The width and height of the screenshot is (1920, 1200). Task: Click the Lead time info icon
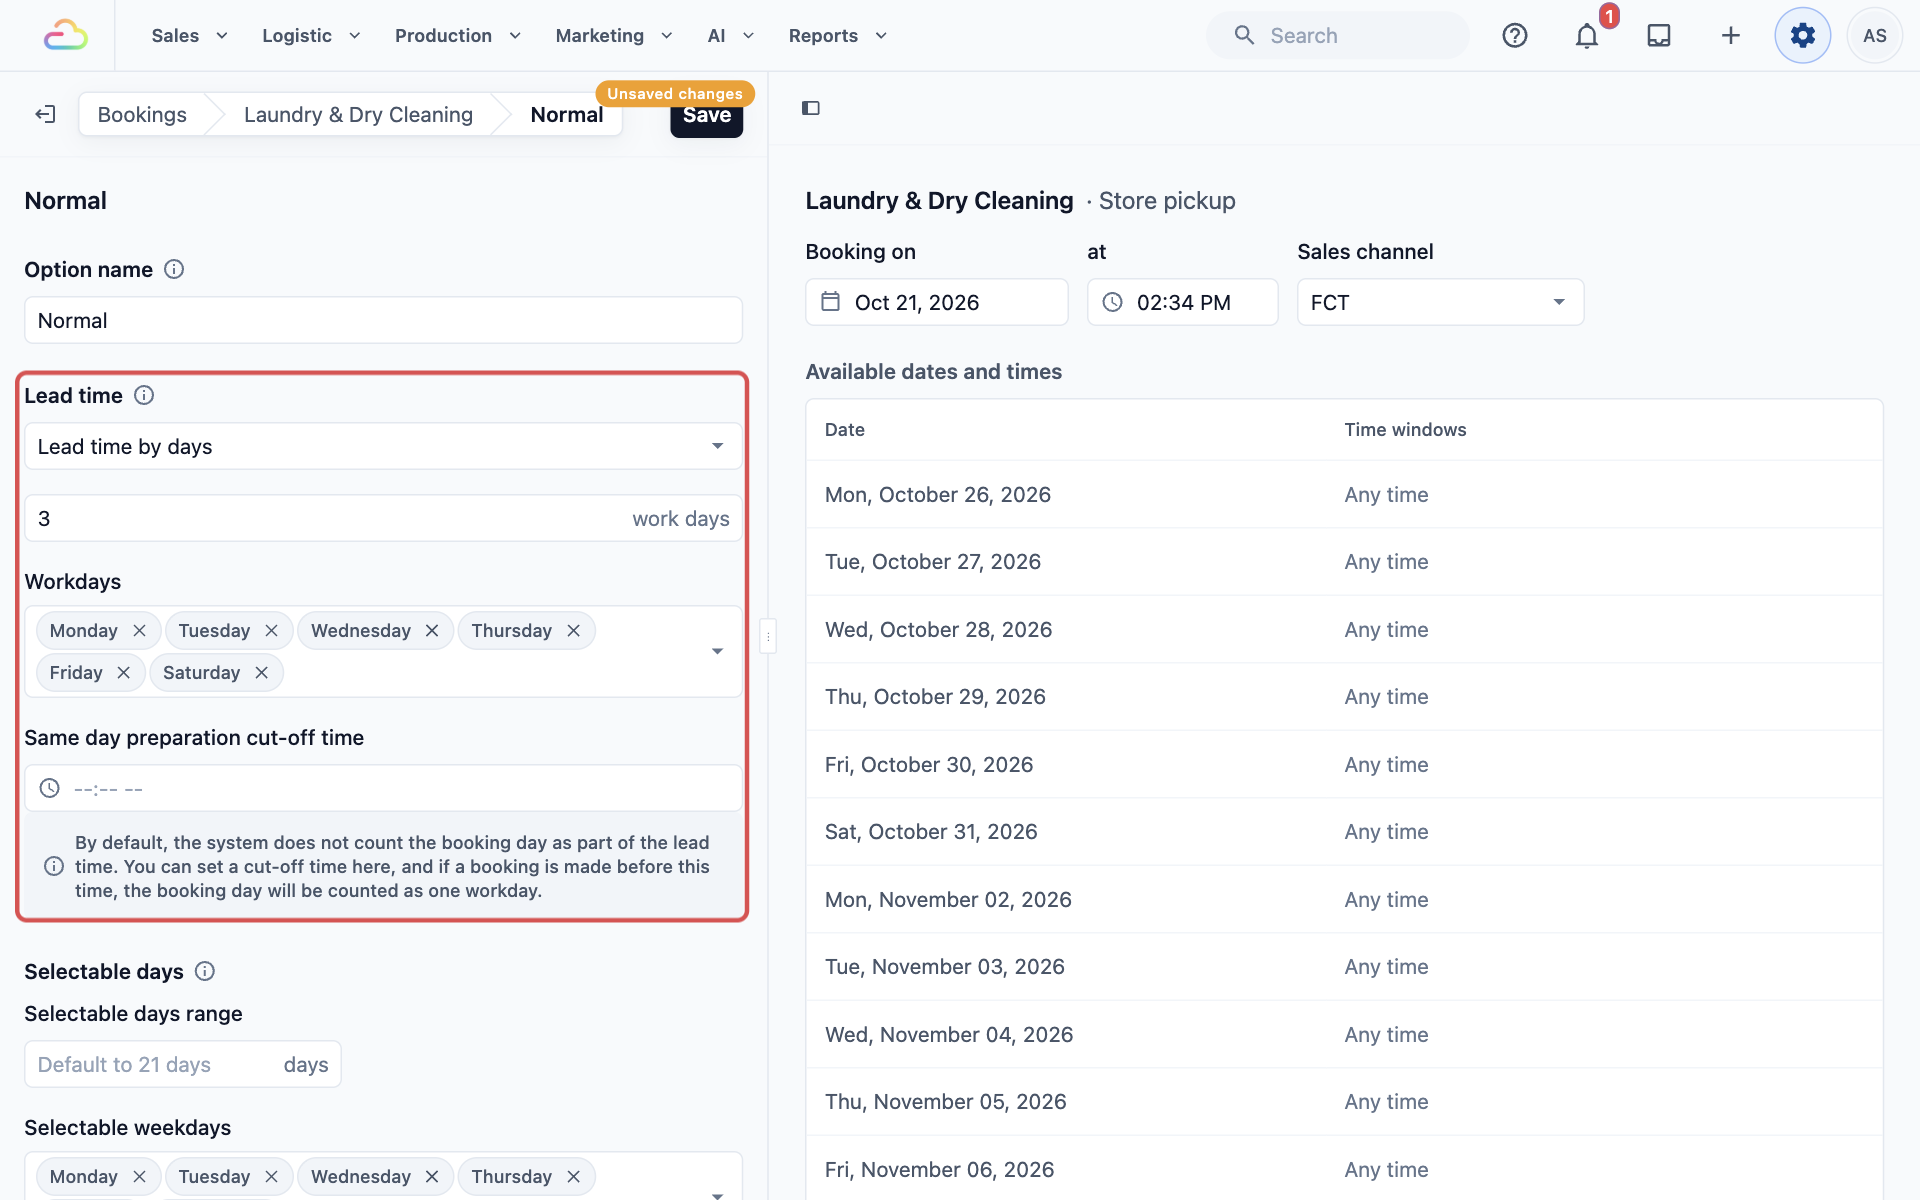pos(144,395)
